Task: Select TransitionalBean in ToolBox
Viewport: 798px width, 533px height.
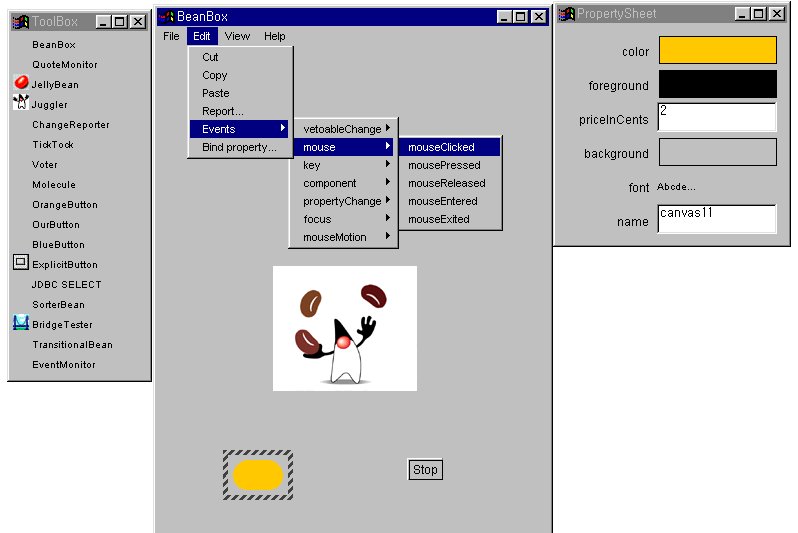Action: [72, 345]
